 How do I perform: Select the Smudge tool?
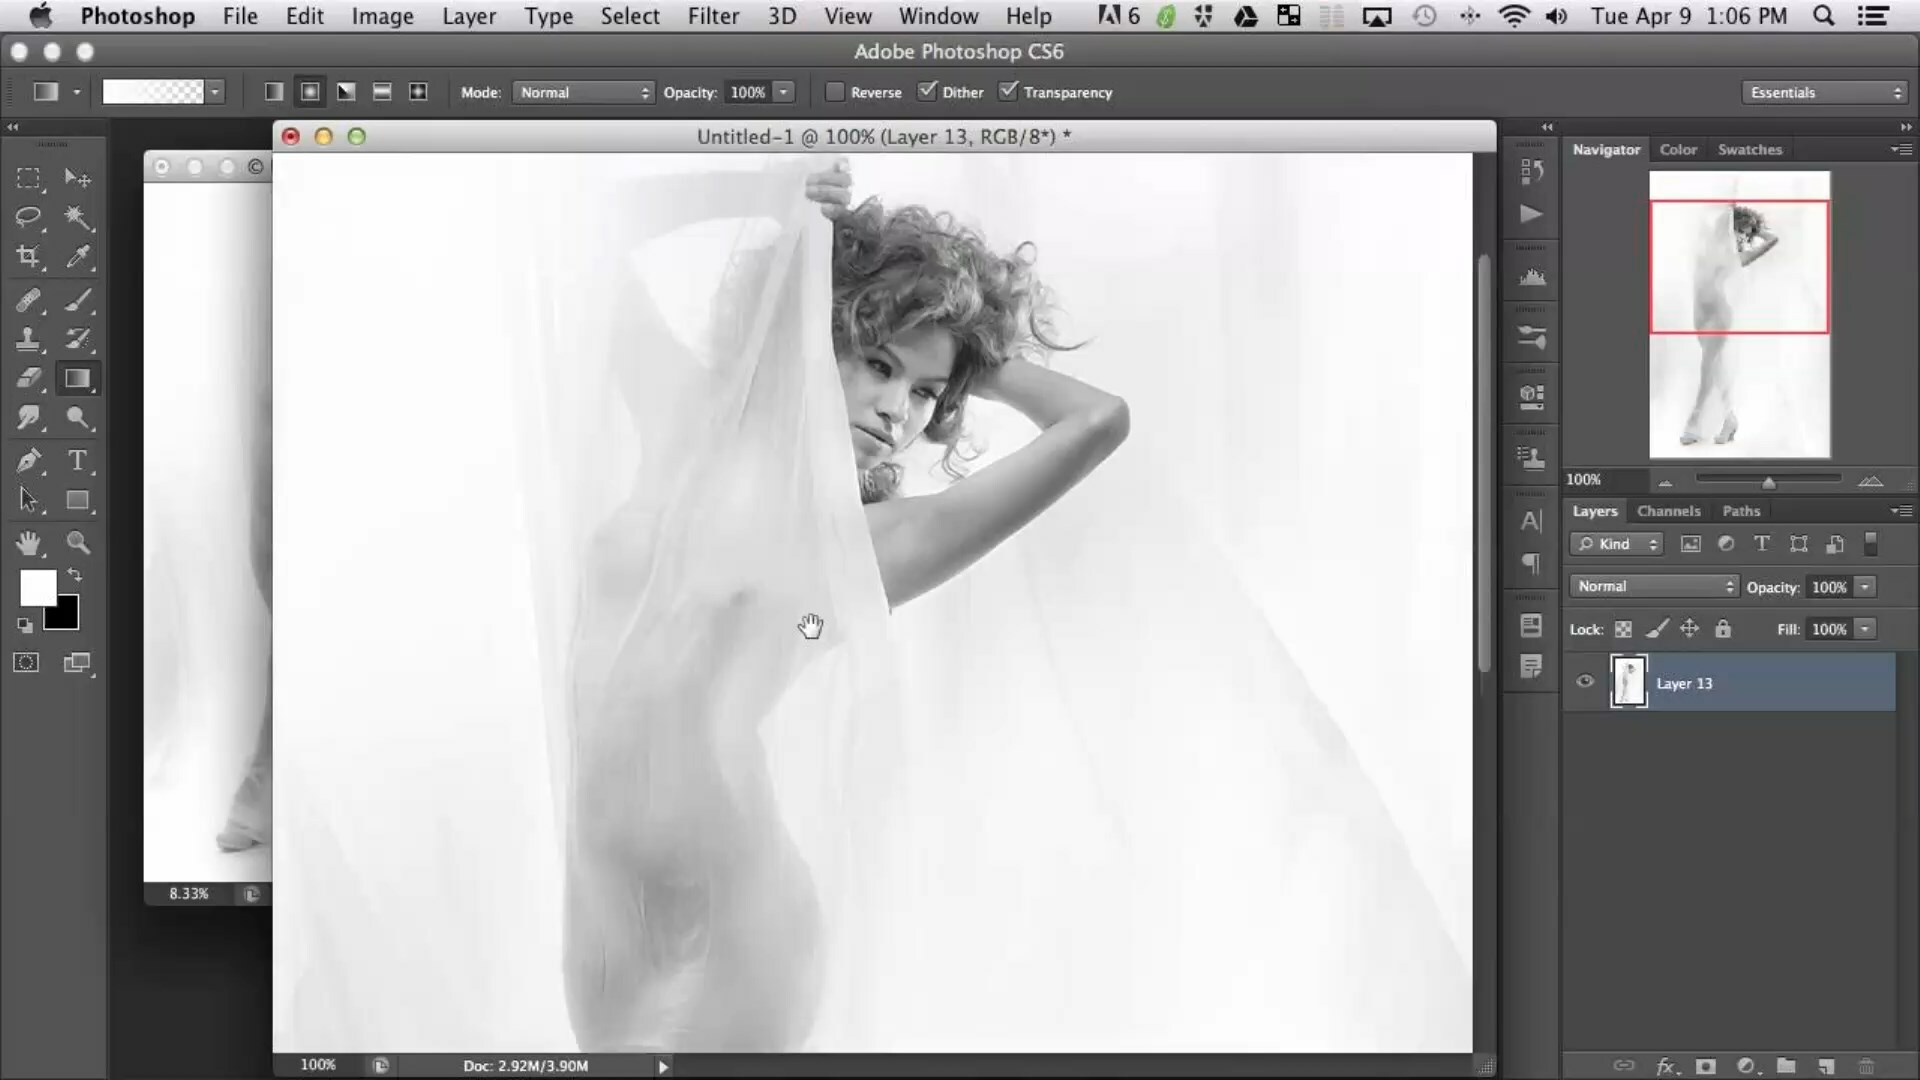coord(28,417)
